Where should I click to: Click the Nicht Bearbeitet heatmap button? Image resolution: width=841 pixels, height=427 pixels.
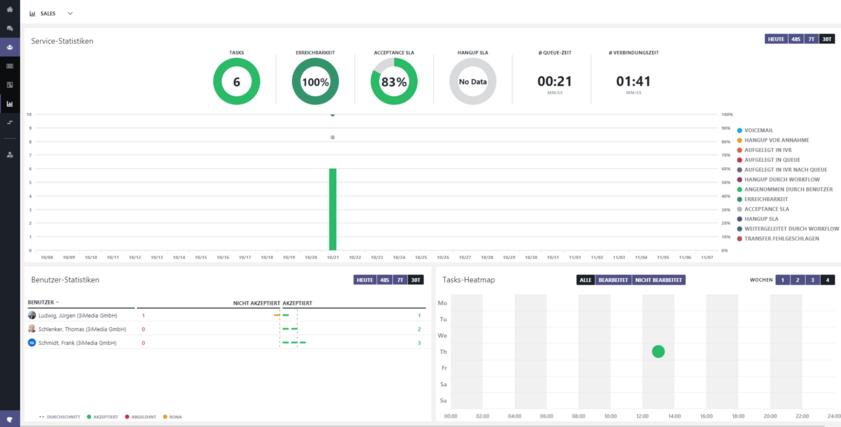(657, 280)
